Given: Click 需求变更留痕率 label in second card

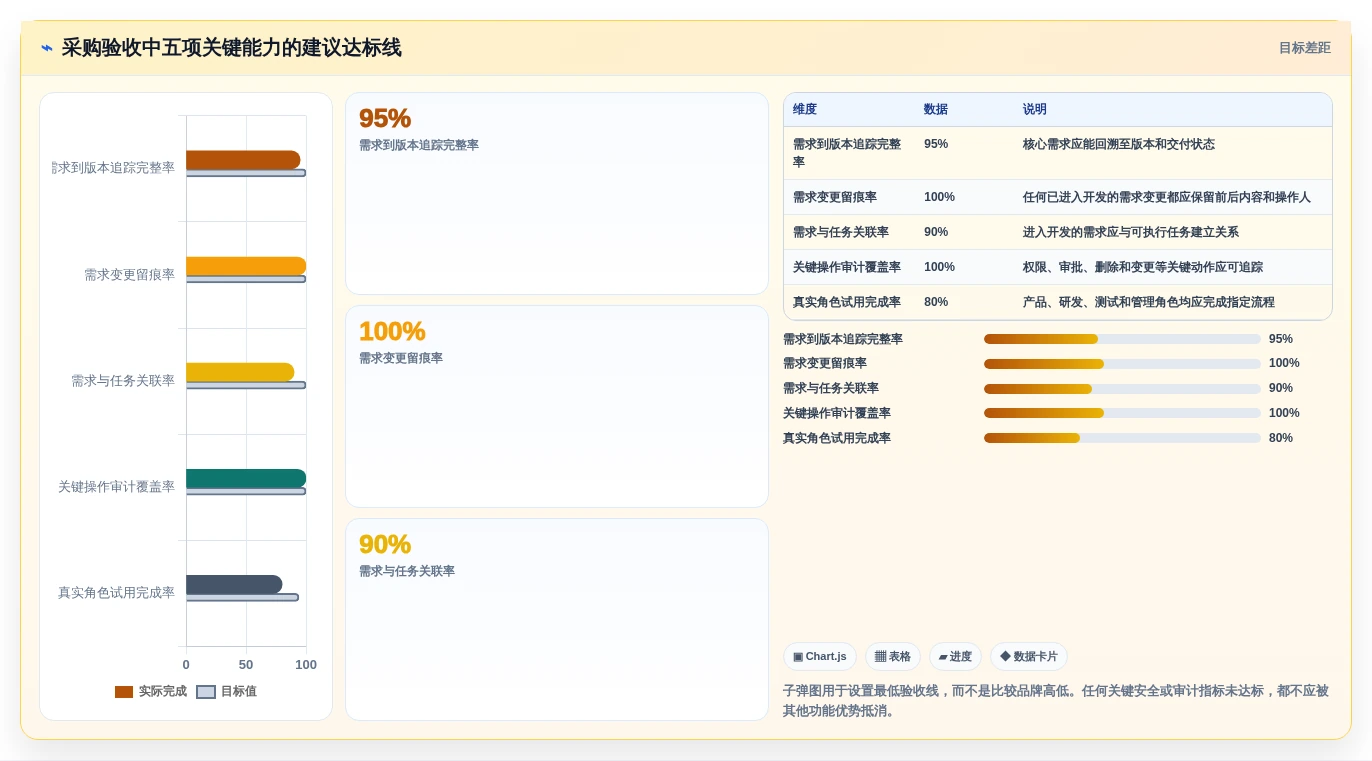Looking at the screenshot, I should coord(401,359).
